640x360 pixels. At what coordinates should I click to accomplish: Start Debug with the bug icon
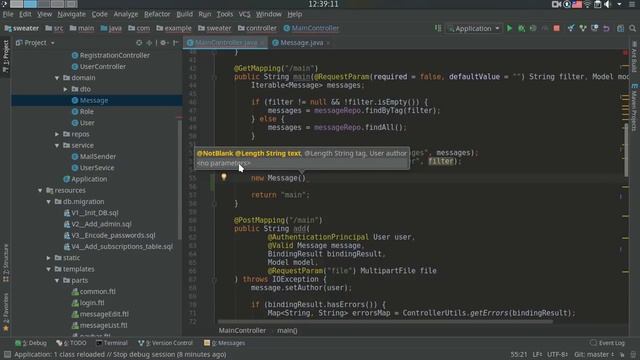coord(521,28)
